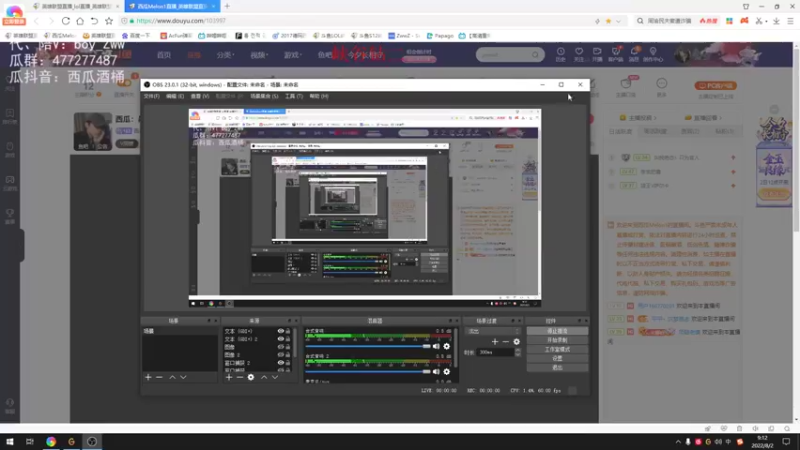Viewport: 800px width, 450px height.
Task: Click the browser undo-close arrow icon
Action: pos(94,21)
